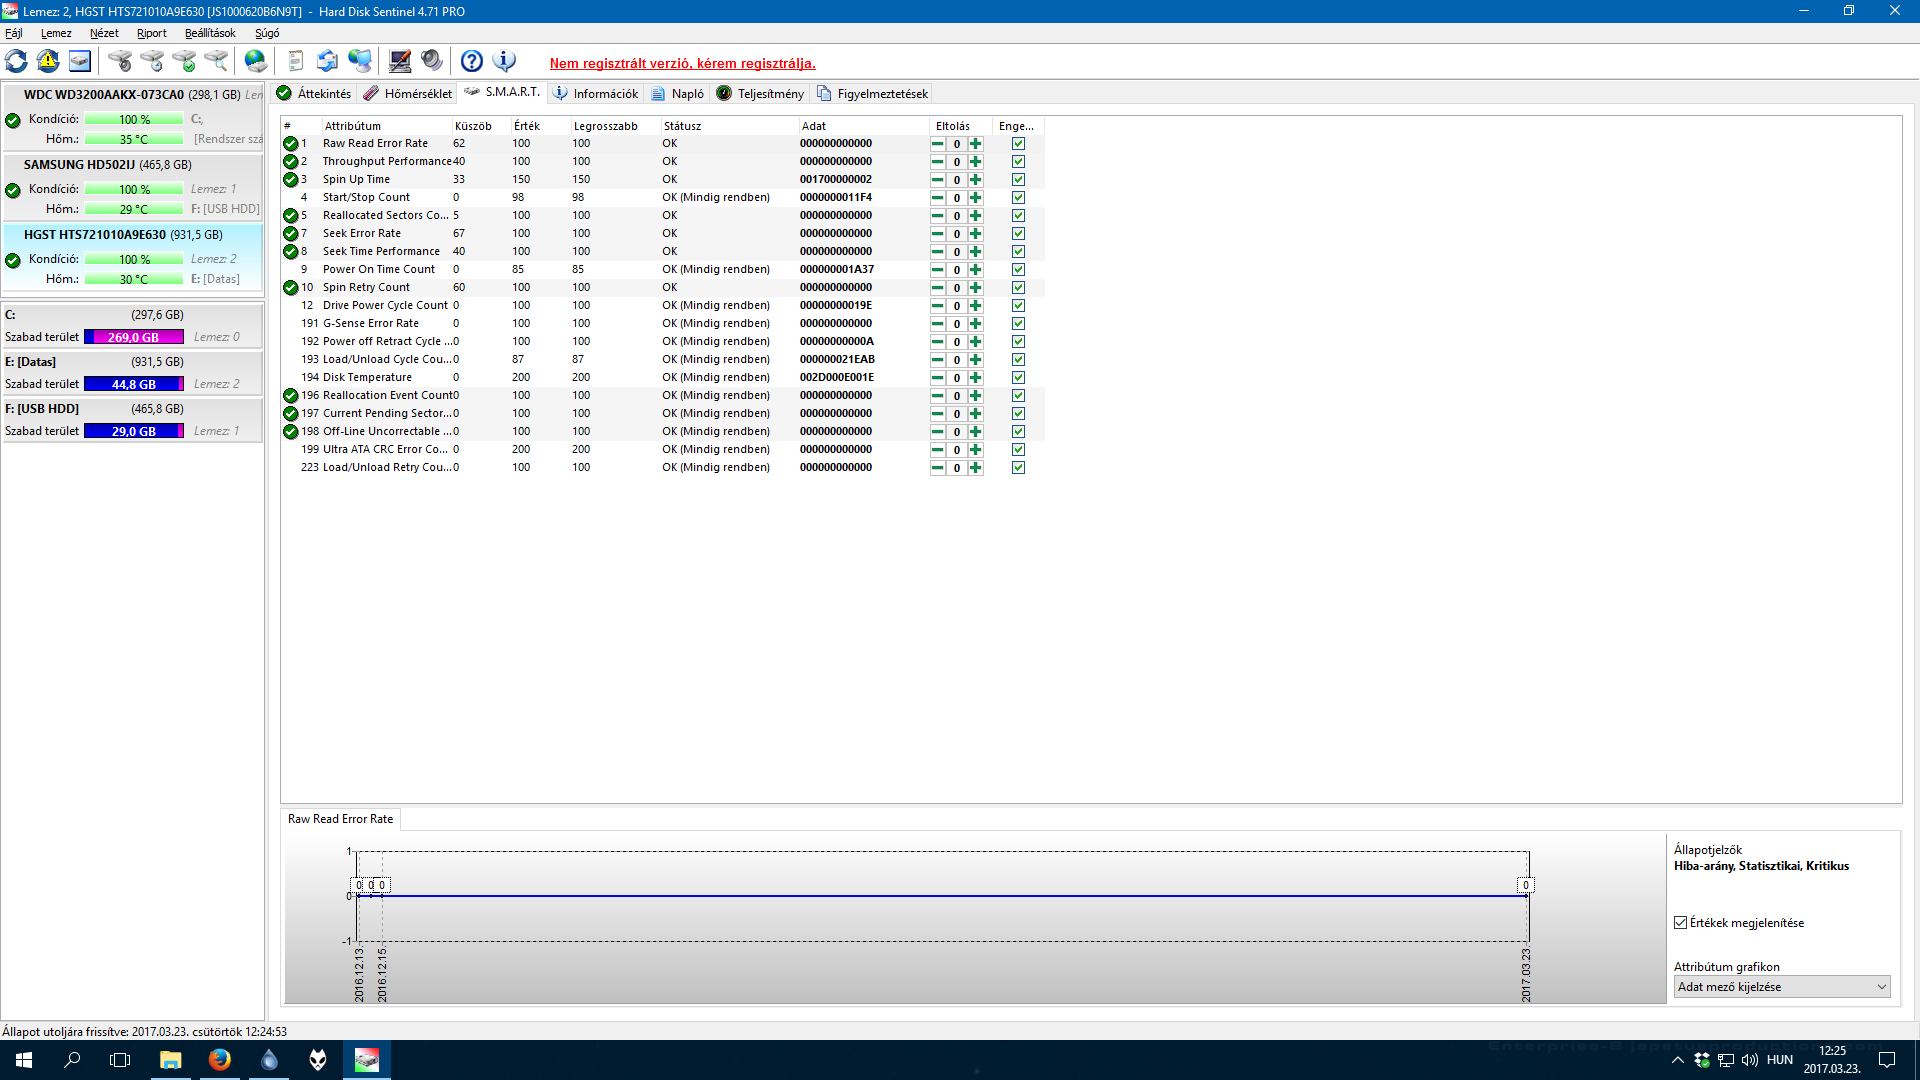
Task: Switch to the Teljesítmény tab
Action: click(760, 93)
